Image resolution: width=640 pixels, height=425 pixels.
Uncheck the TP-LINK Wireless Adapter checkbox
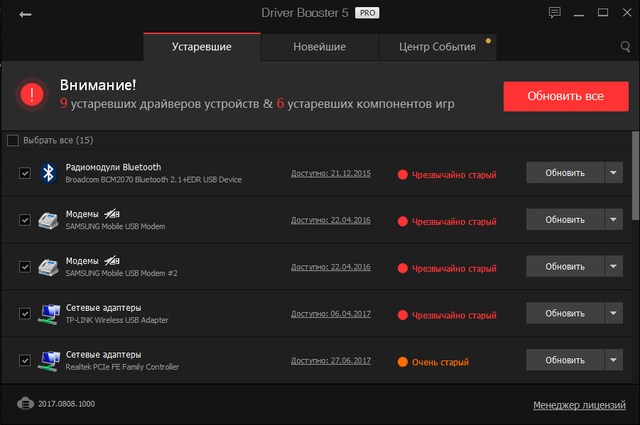[24, 314]
